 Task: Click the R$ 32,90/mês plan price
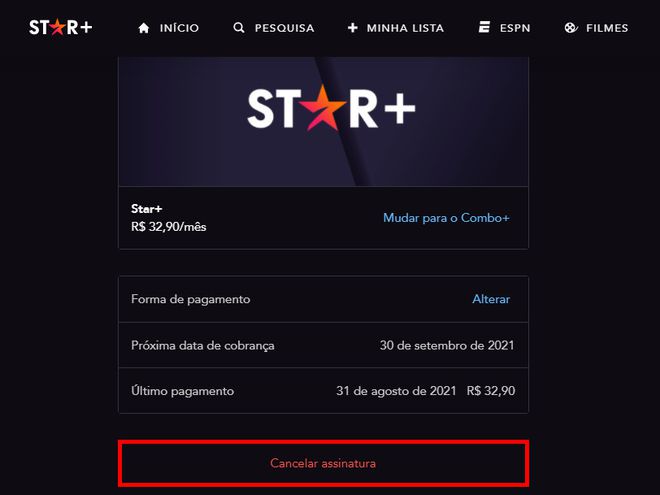(x=169, y=227)
